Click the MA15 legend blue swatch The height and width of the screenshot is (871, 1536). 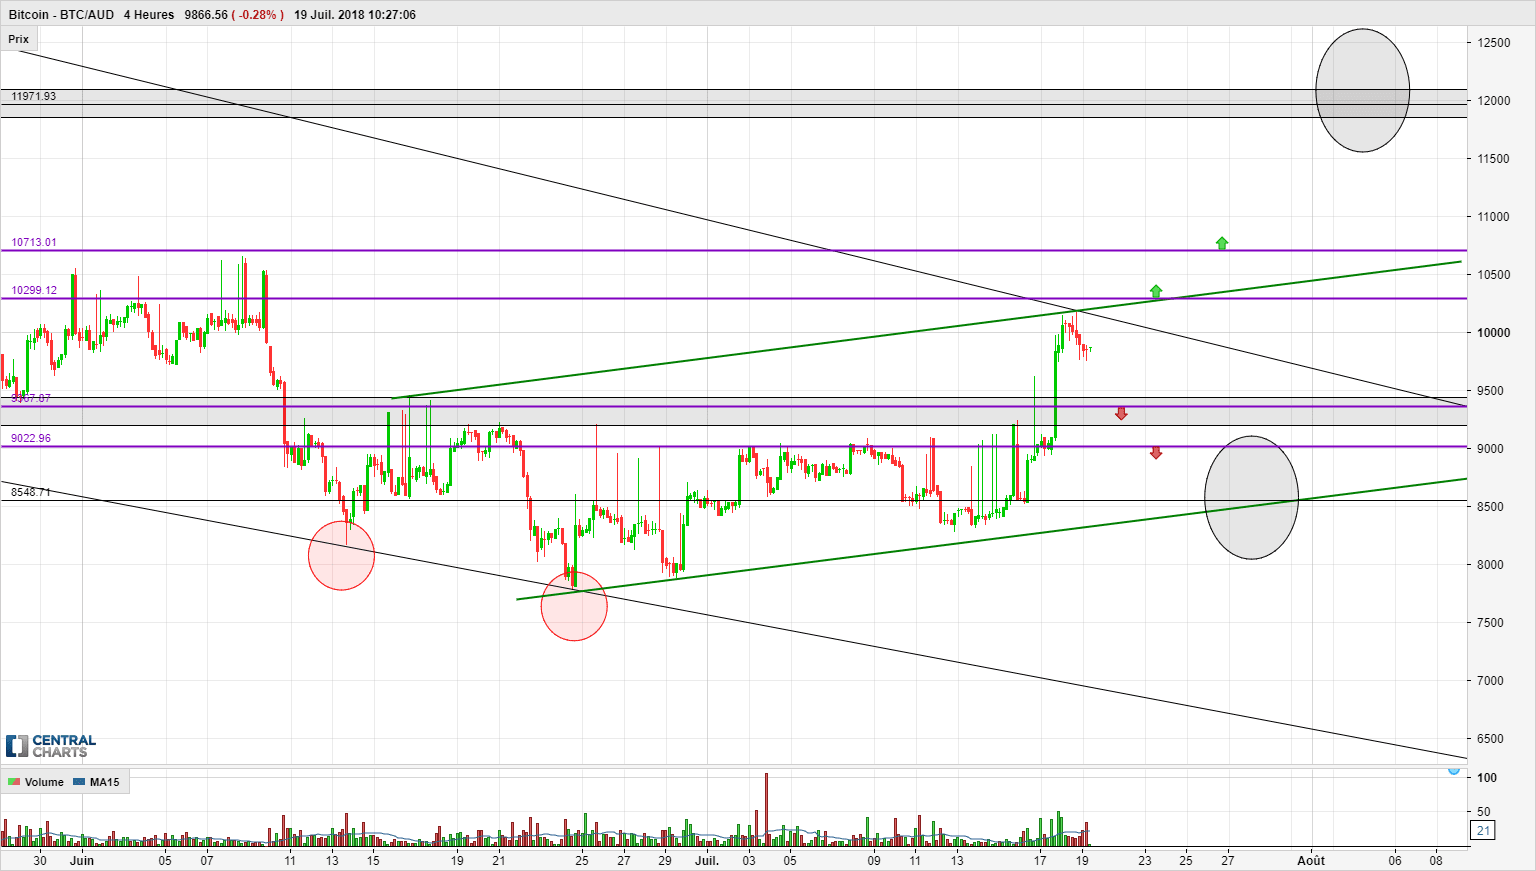point(80,782)
